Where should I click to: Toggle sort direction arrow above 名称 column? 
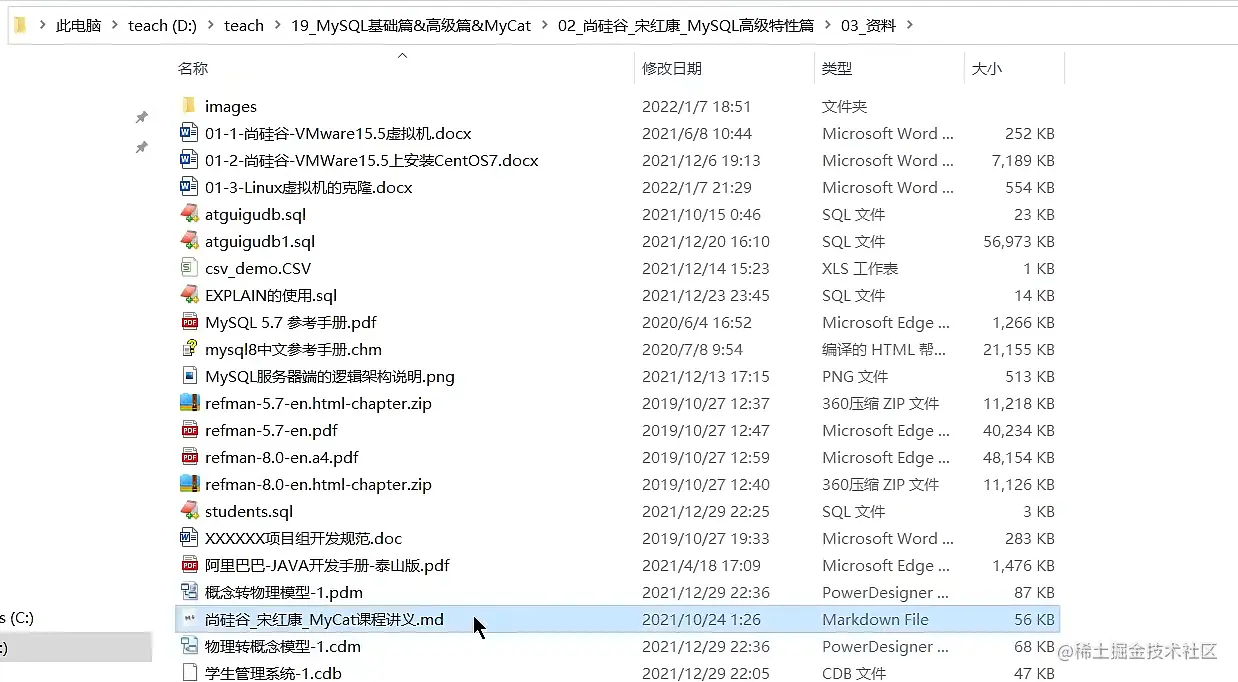pos(403,56)
